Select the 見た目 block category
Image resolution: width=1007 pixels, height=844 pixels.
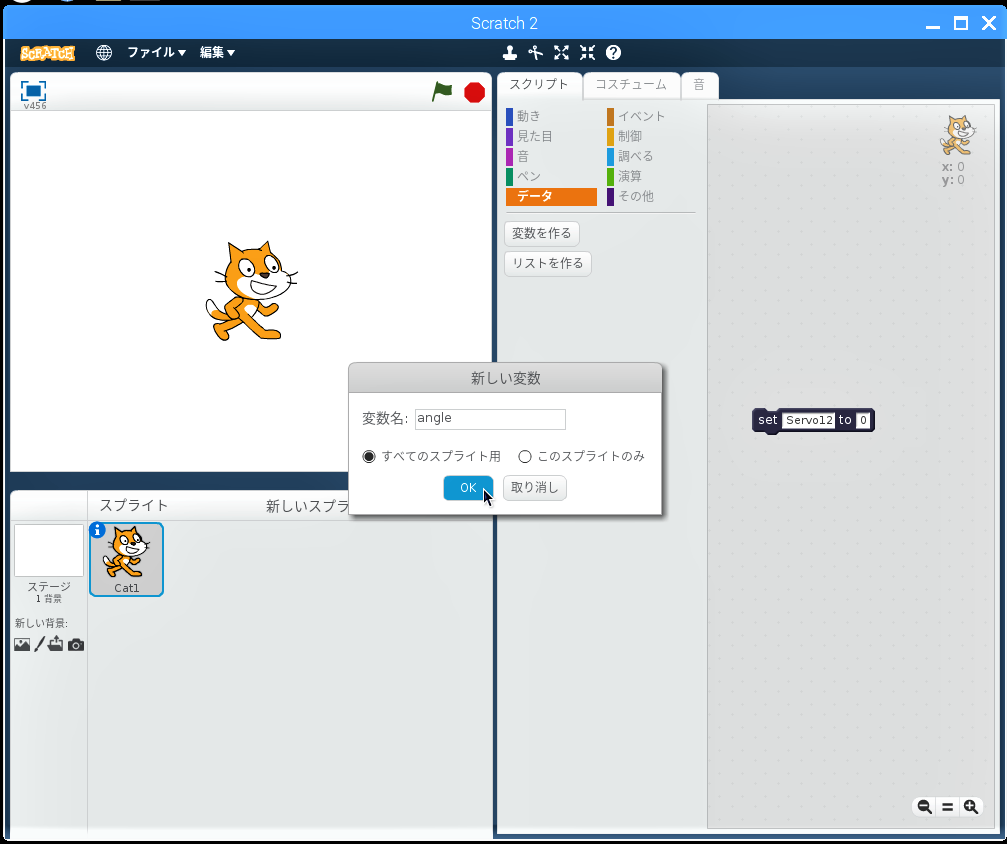(551, 136)
